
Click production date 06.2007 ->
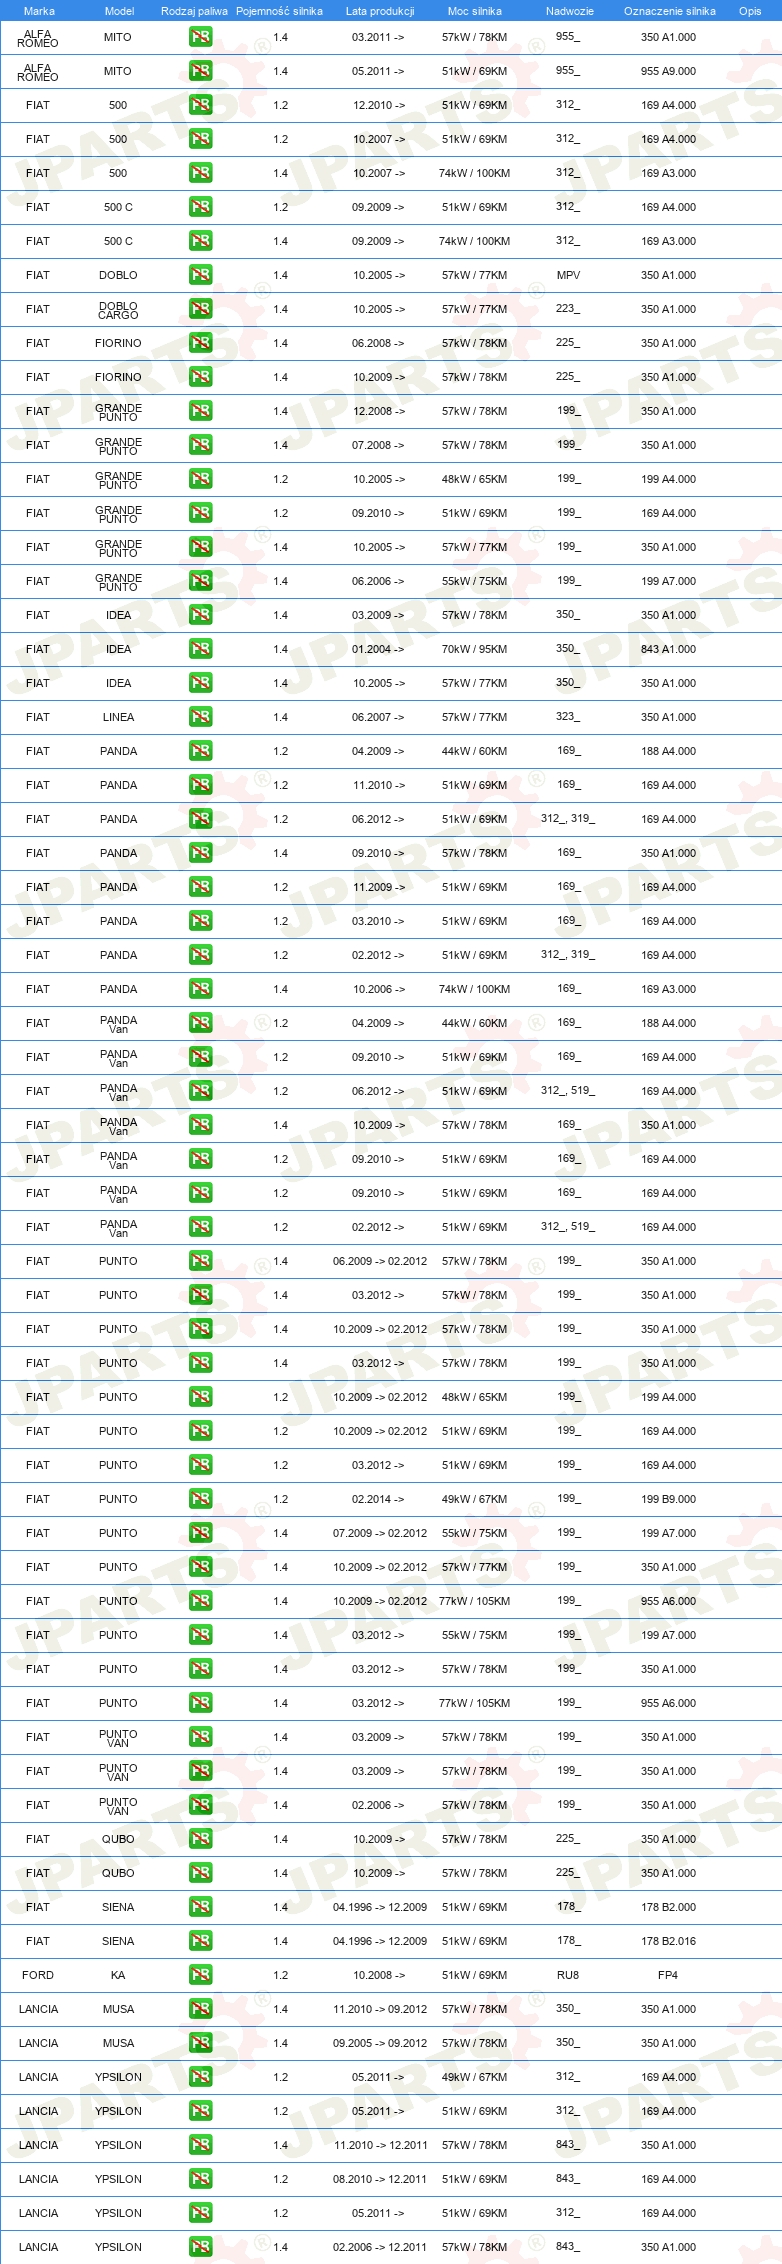378,717
